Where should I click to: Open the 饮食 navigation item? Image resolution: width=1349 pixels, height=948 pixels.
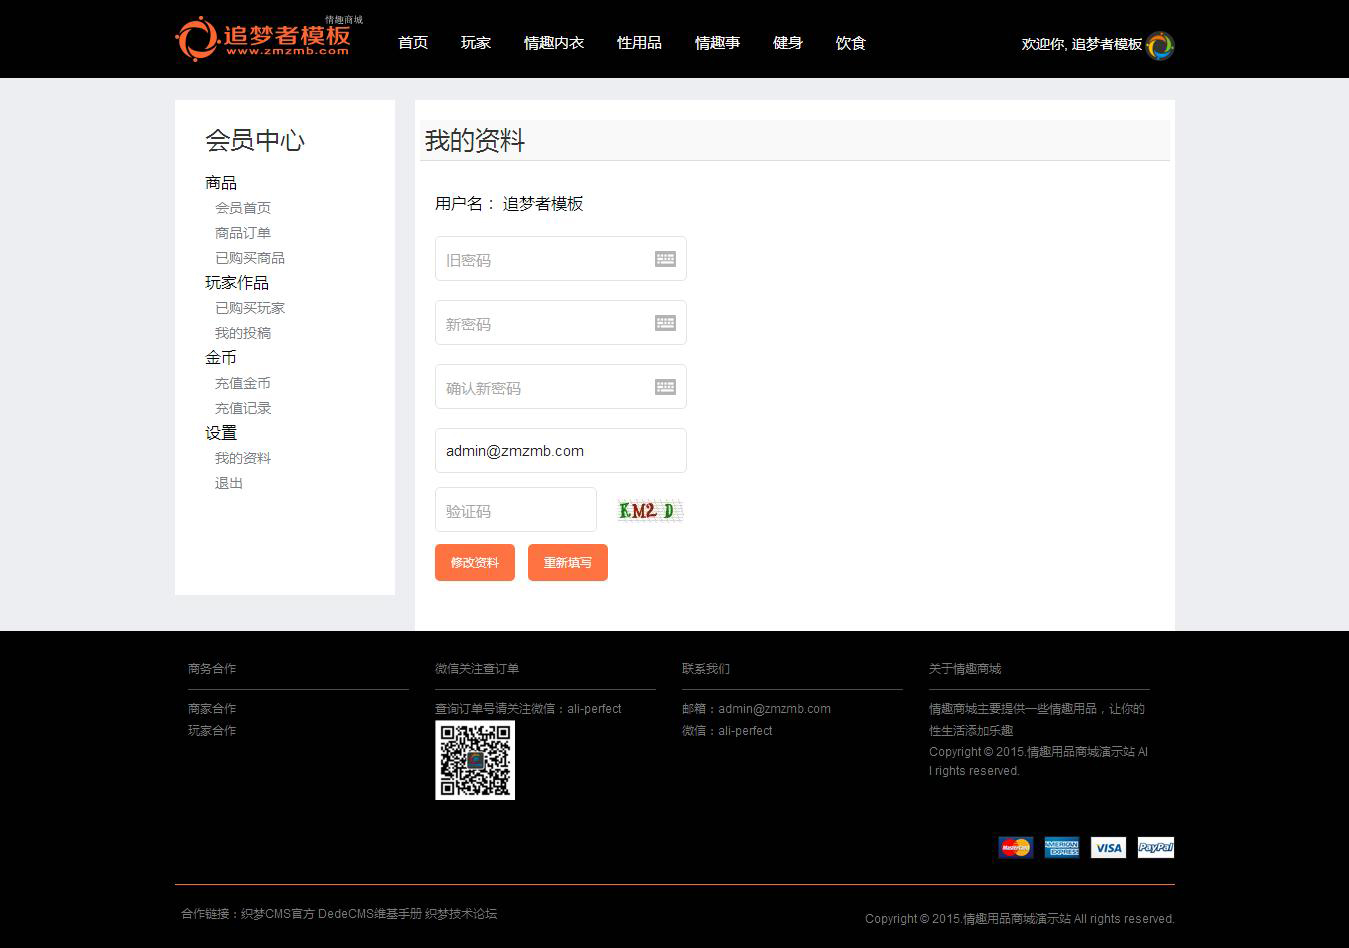[851, 43]
